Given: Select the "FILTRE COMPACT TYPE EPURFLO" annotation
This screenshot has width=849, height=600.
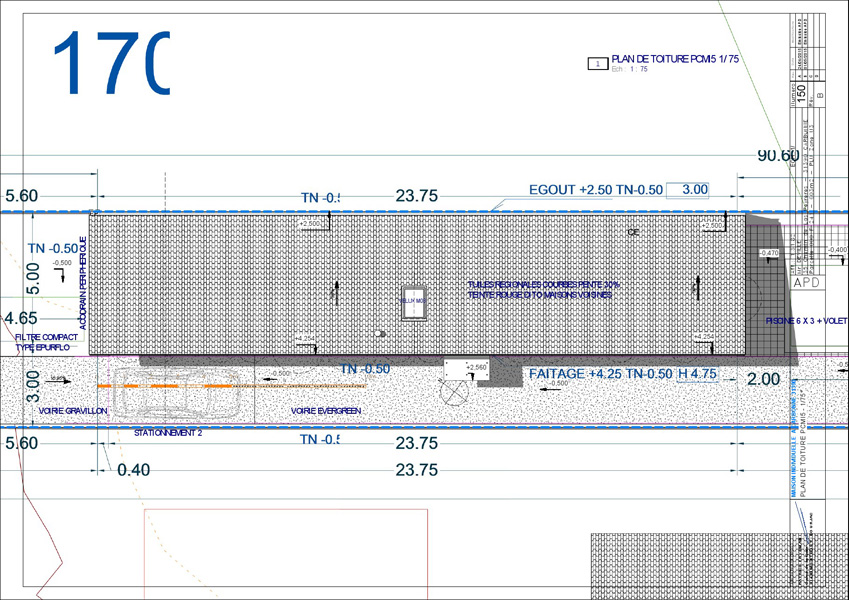Looking at the screenshot, I should pyautogui.click(x=46, y=343).
